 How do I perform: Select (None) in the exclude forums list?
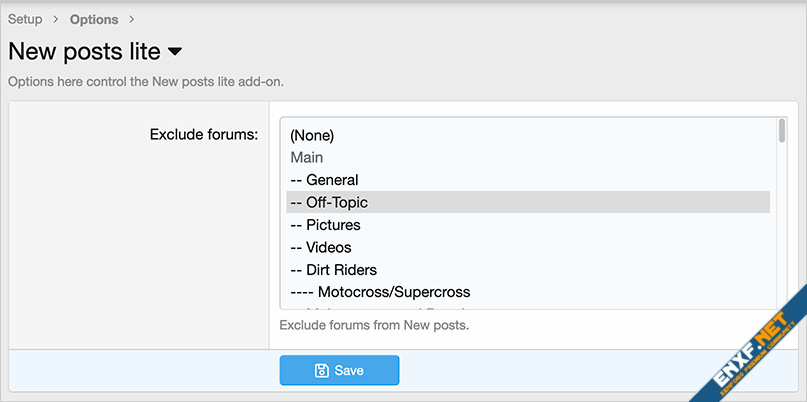[x=312, y=135]
